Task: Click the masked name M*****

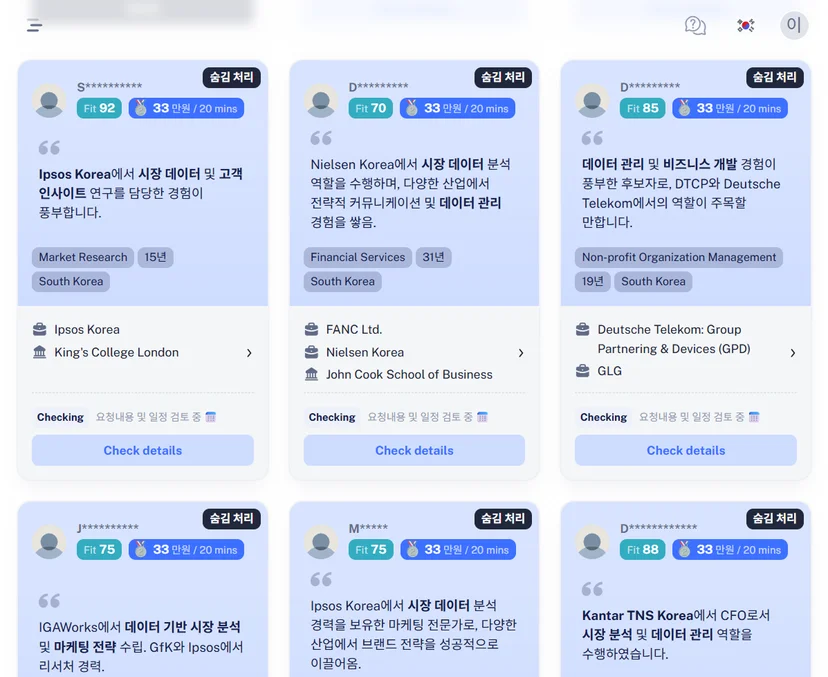Action: pyautogui.click(x=368, y=528)
